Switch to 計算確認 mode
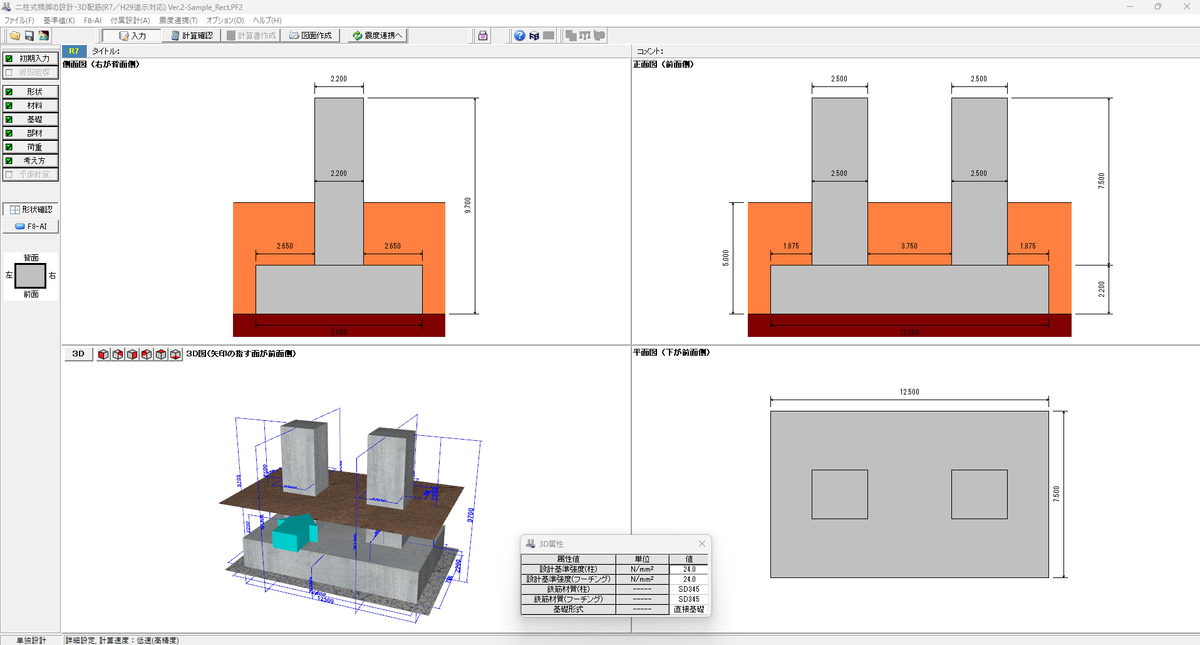Screen dimensions: 1200x645 click(190, 36)
